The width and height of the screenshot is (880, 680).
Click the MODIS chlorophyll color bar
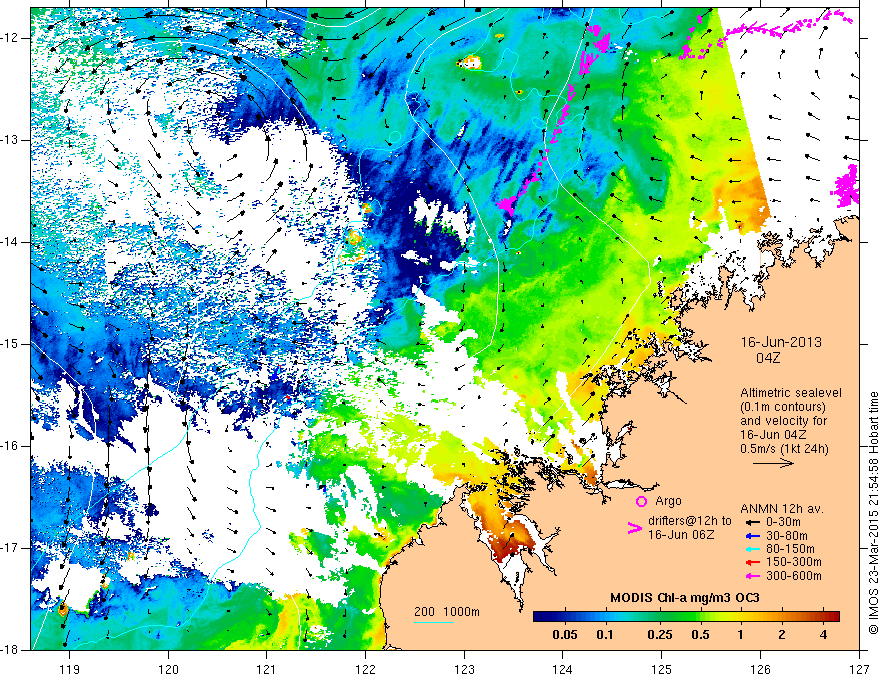(686, 616)
